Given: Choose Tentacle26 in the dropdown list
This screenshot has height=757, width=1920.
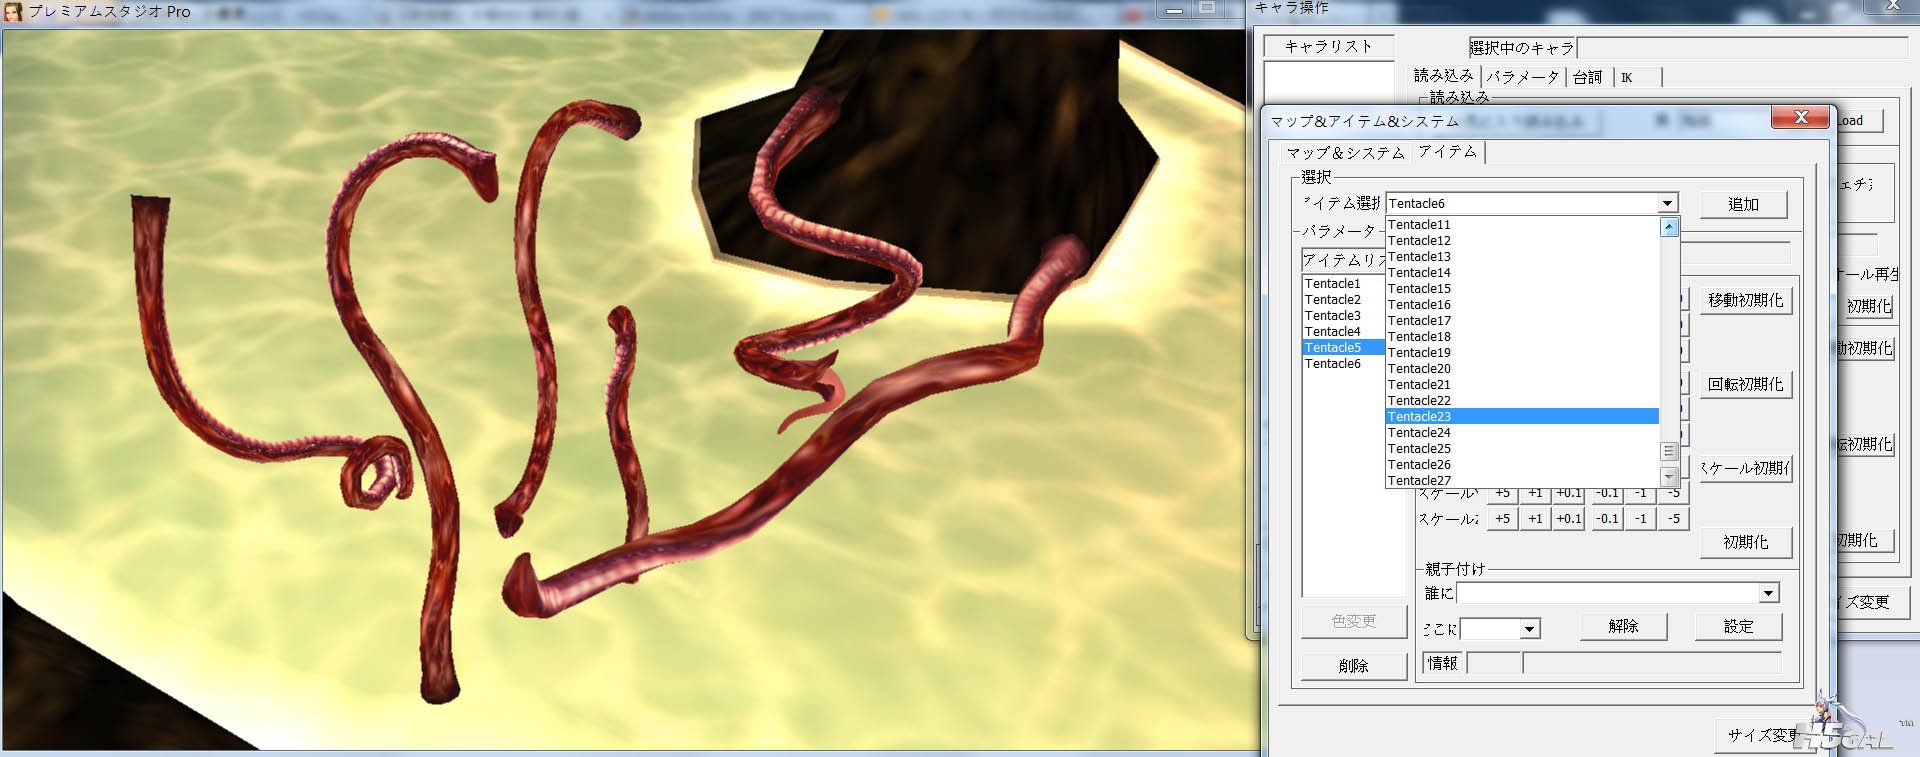Looking at the screenshot, I should coord(1522,465).
